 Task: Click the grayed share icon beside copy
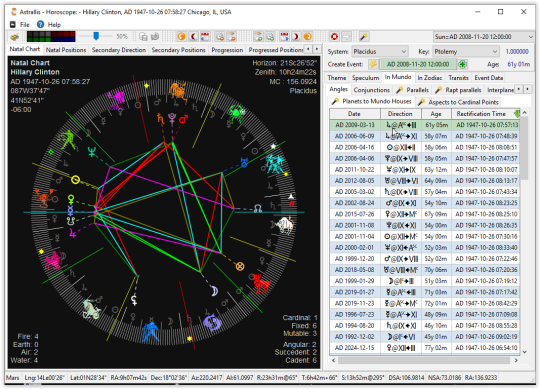tap(155, 36)
